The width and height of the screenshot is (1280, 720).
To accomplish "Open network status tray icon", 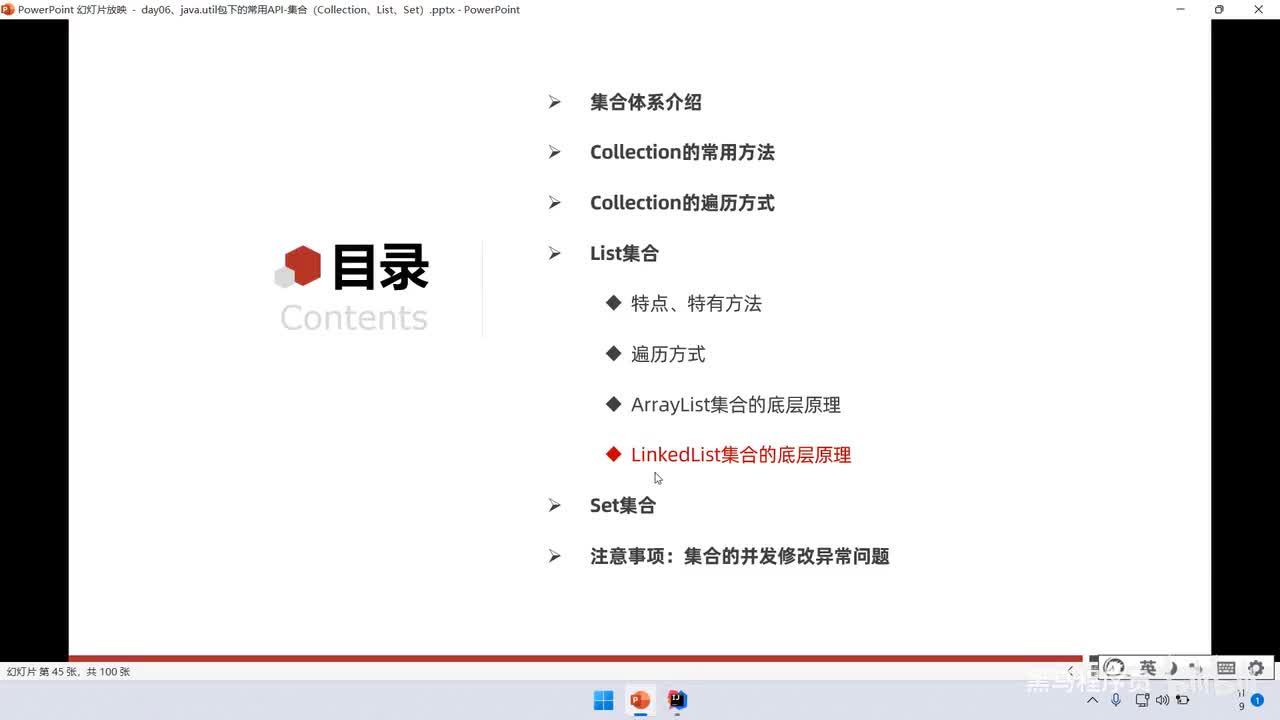I will coord(1141,700).
